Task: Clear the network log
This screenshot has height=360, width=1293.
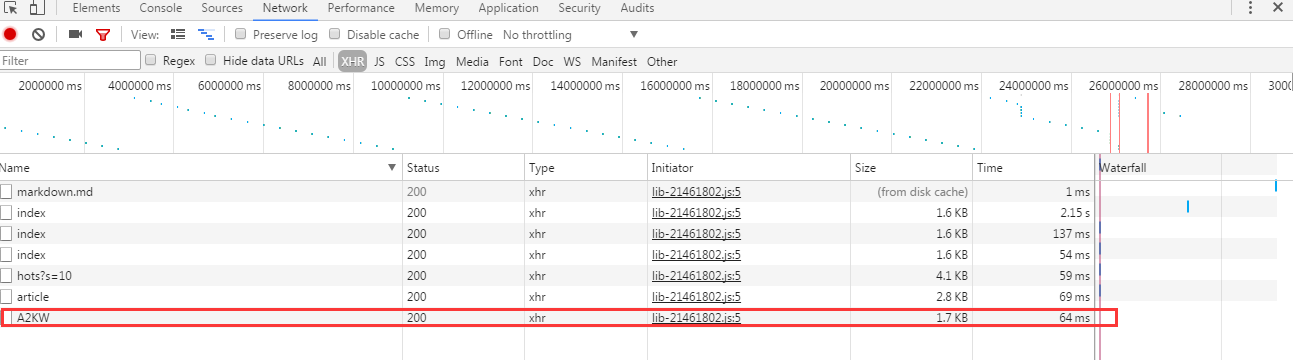Action: point(38,34)
